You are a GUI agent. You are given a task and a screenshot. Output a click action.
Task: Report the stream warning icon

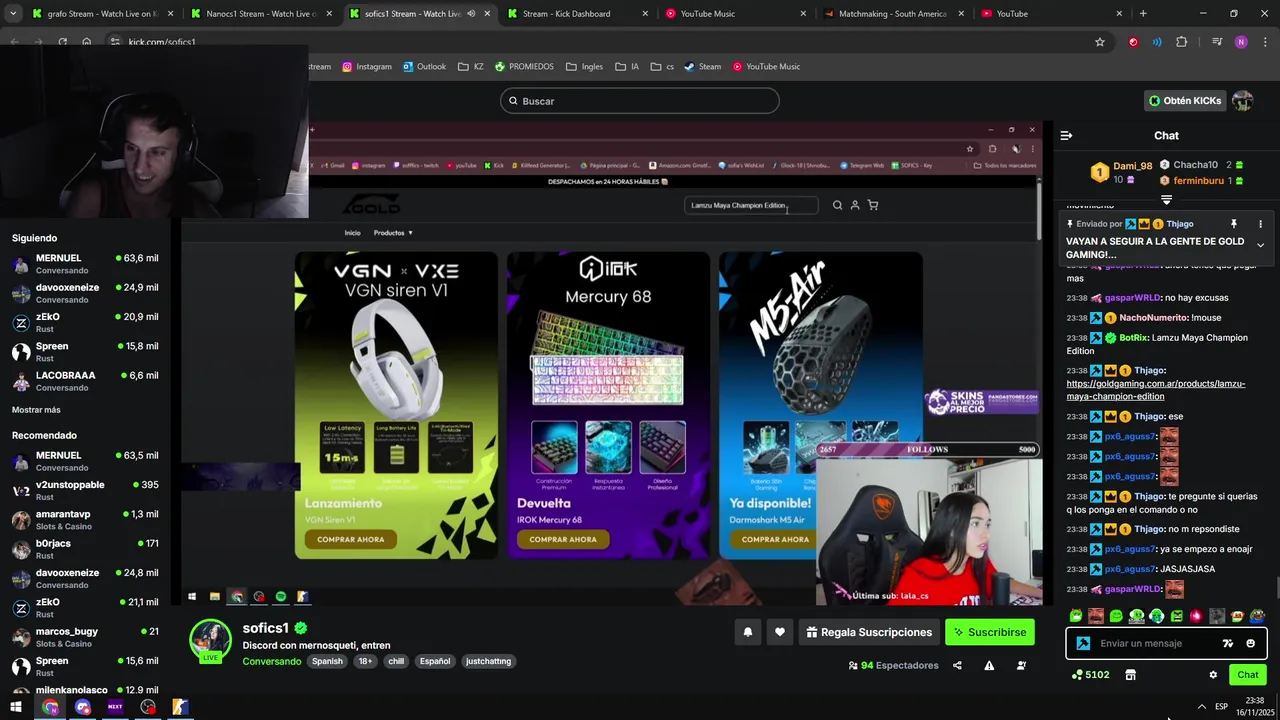(x=989, y=665)
